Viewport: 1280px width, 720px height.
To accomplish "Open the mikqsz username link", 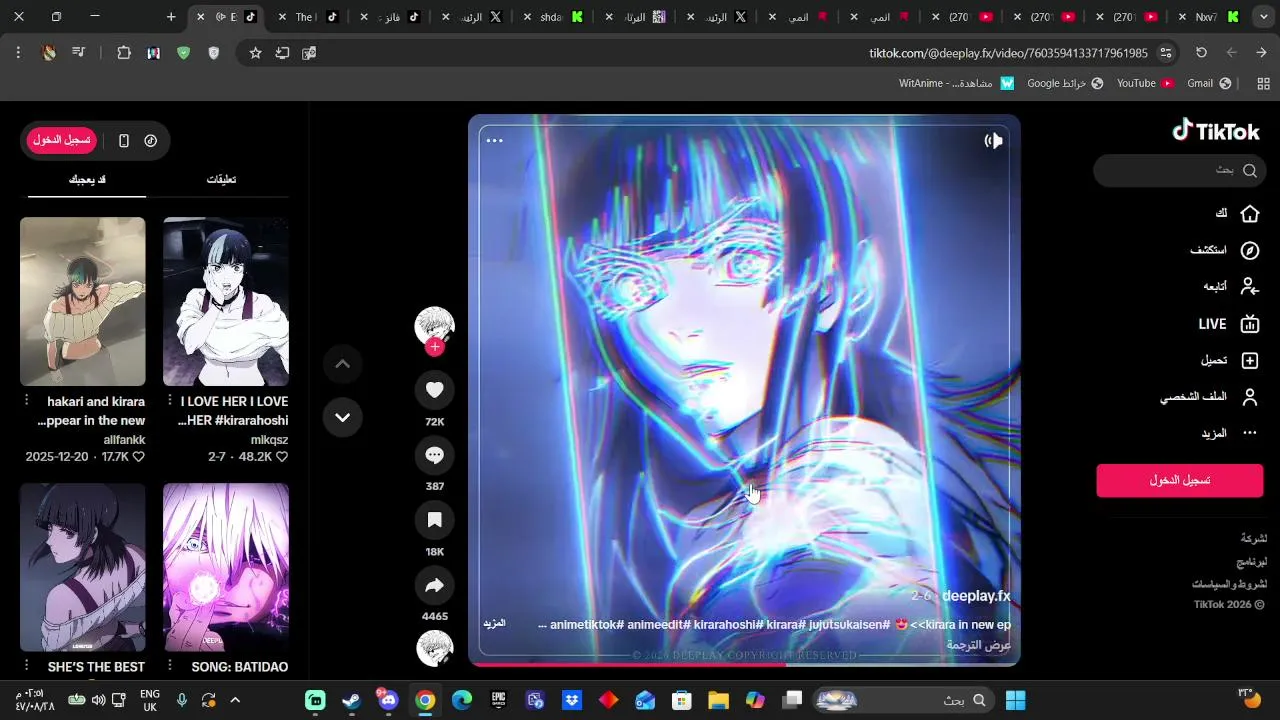I will coord(269,440).
